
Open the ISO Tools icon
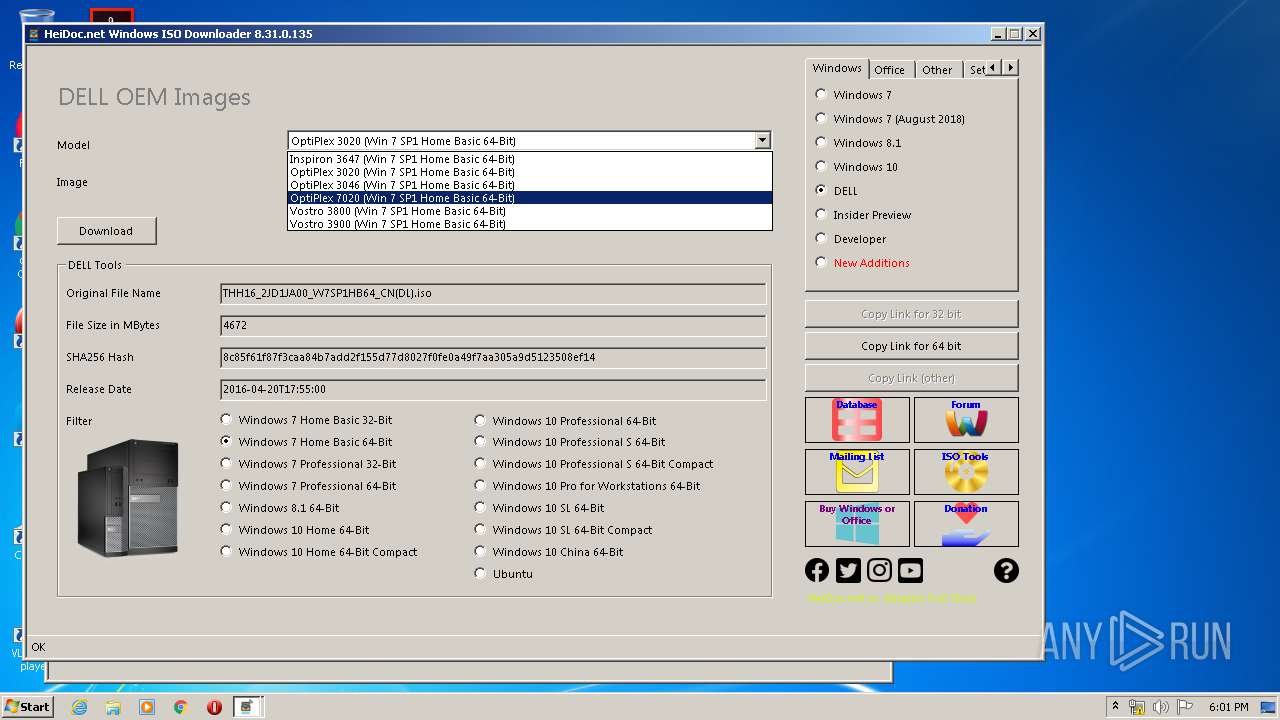tap(966, 472)
